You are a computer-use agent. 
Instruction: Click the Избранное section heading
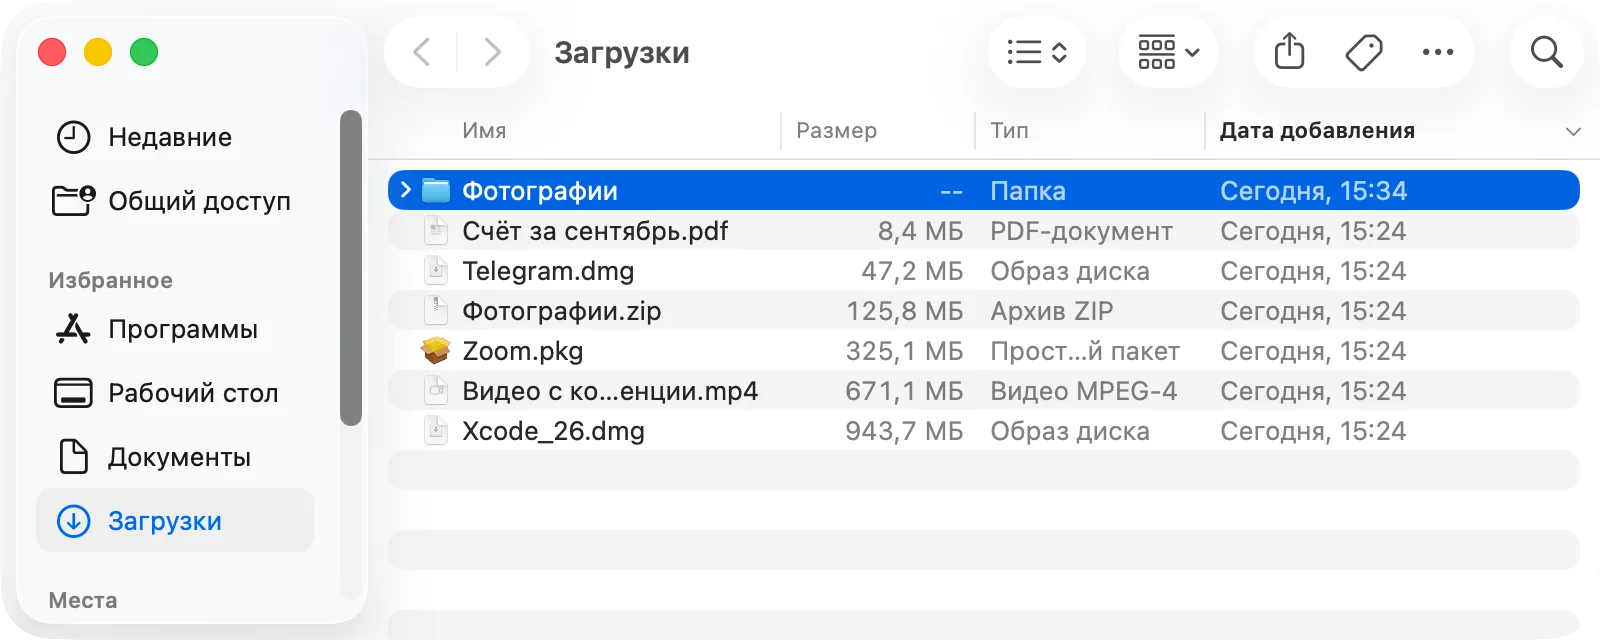pyautogui.click(x=111, y=280)
